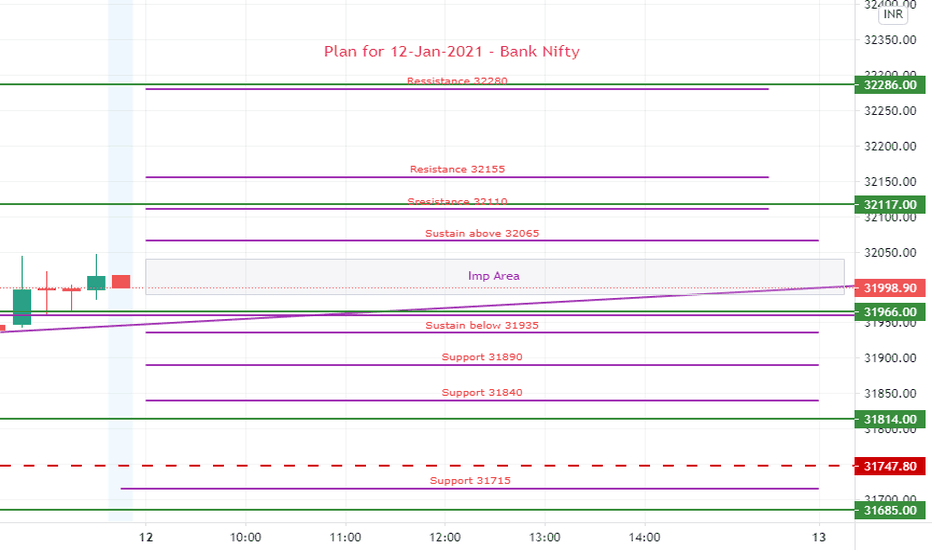
Task: Click the date 13 on time axis
Action: pos(819,538)
